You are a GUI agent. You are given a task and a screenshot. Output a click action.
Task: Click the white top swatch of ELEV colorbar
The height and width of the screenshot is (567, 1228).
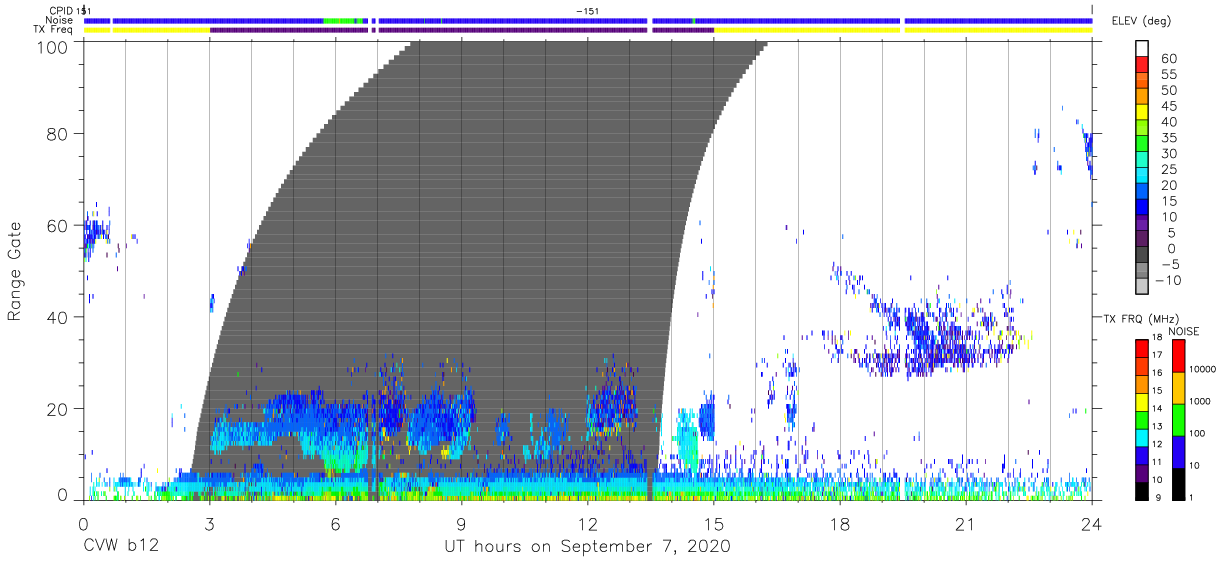pyautogui.click(x=1142, y=49)
